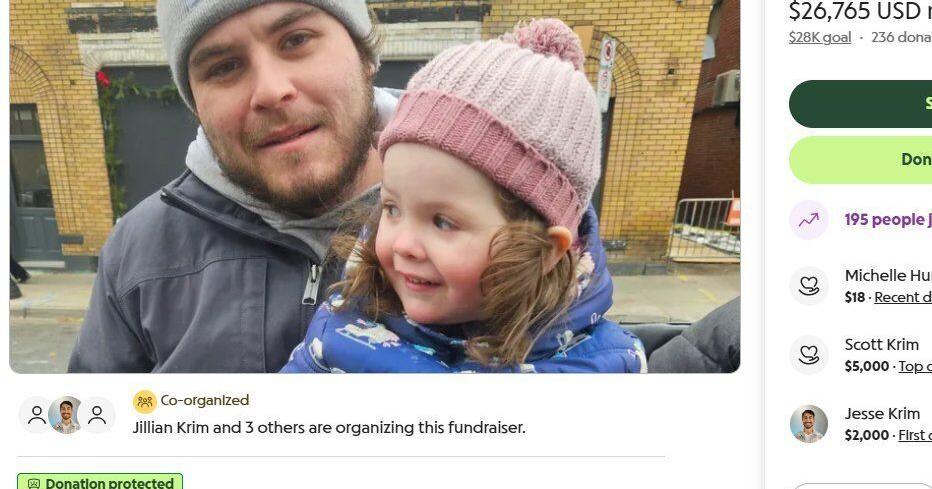The image size is (932, 489).
Task: Open the Recent donation link
Action: (x=902, y=297)
